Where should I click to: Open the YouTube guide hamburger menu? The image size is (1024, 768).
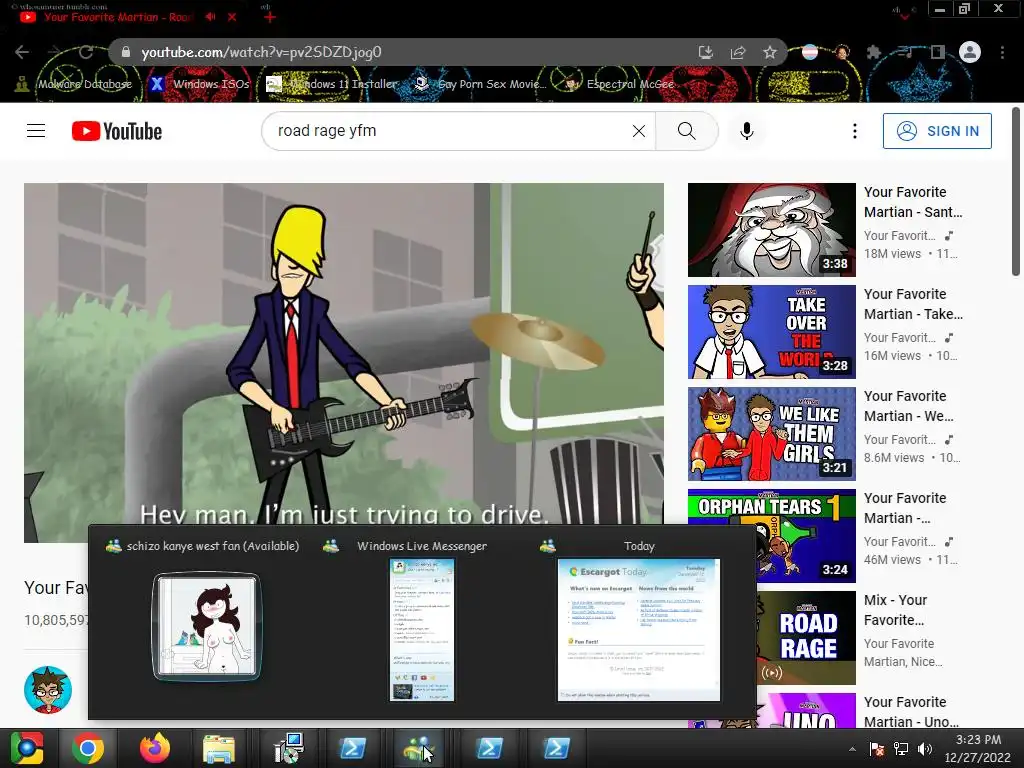pos(36,131)
